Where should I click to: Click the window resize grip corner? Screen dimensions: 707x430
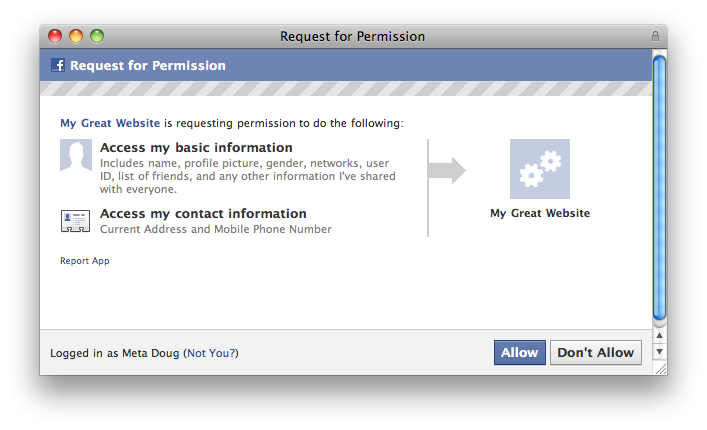pos(659,368)
